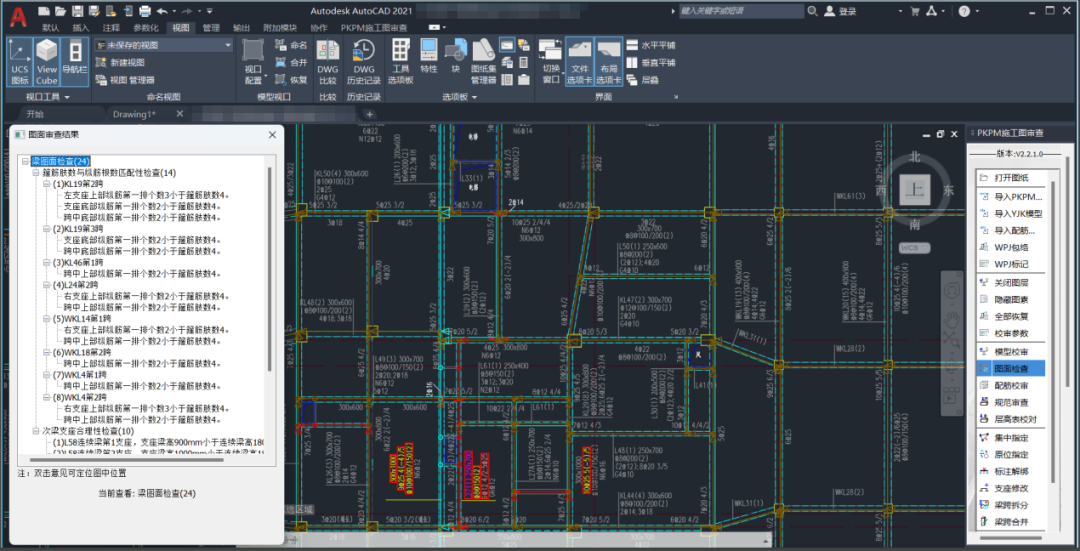Toggle the UCS图标 button in ribbon
1080x551 pixels.
(x=20, y=61)
